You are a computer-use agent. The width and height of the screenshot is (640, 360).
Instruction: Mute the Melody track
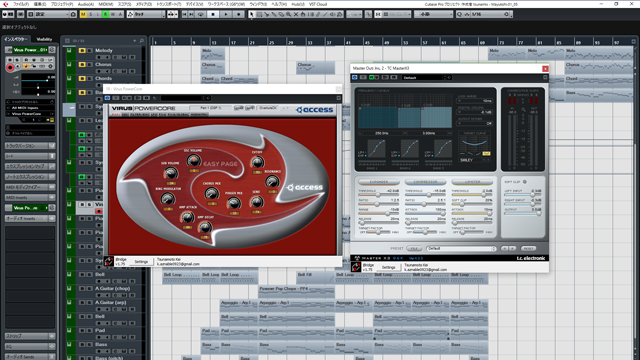tap(82, 51)
